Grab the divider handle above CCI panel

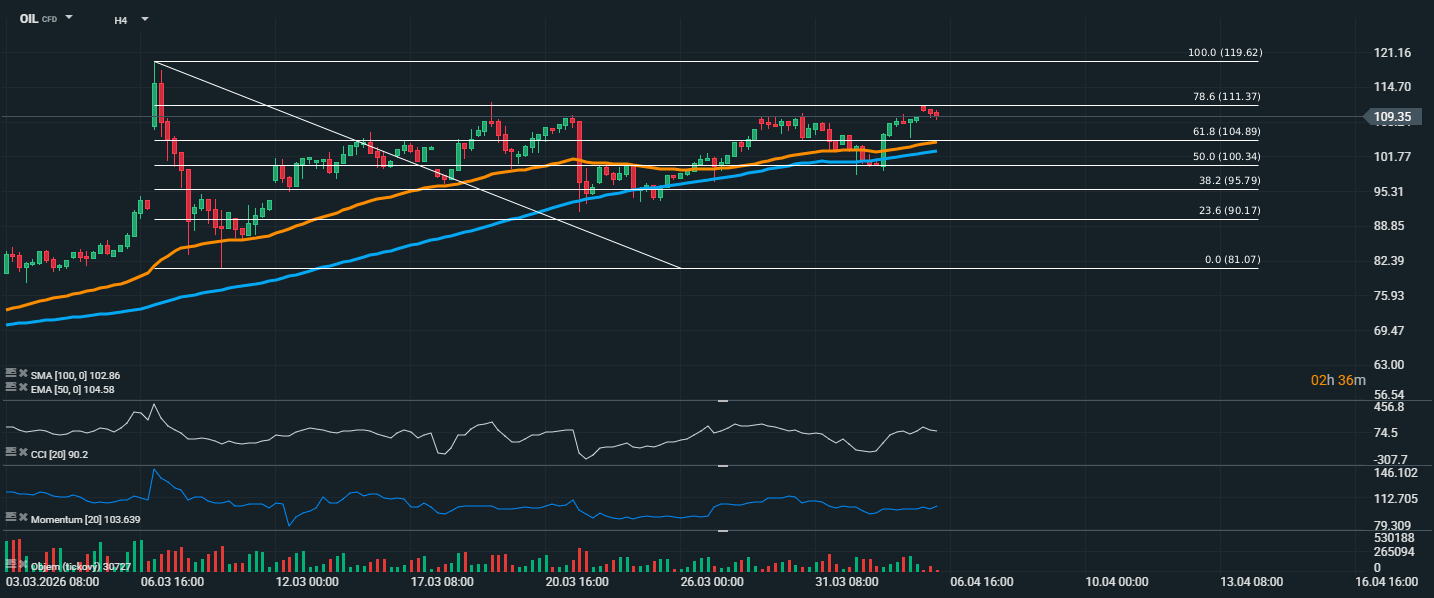(723, 401)
